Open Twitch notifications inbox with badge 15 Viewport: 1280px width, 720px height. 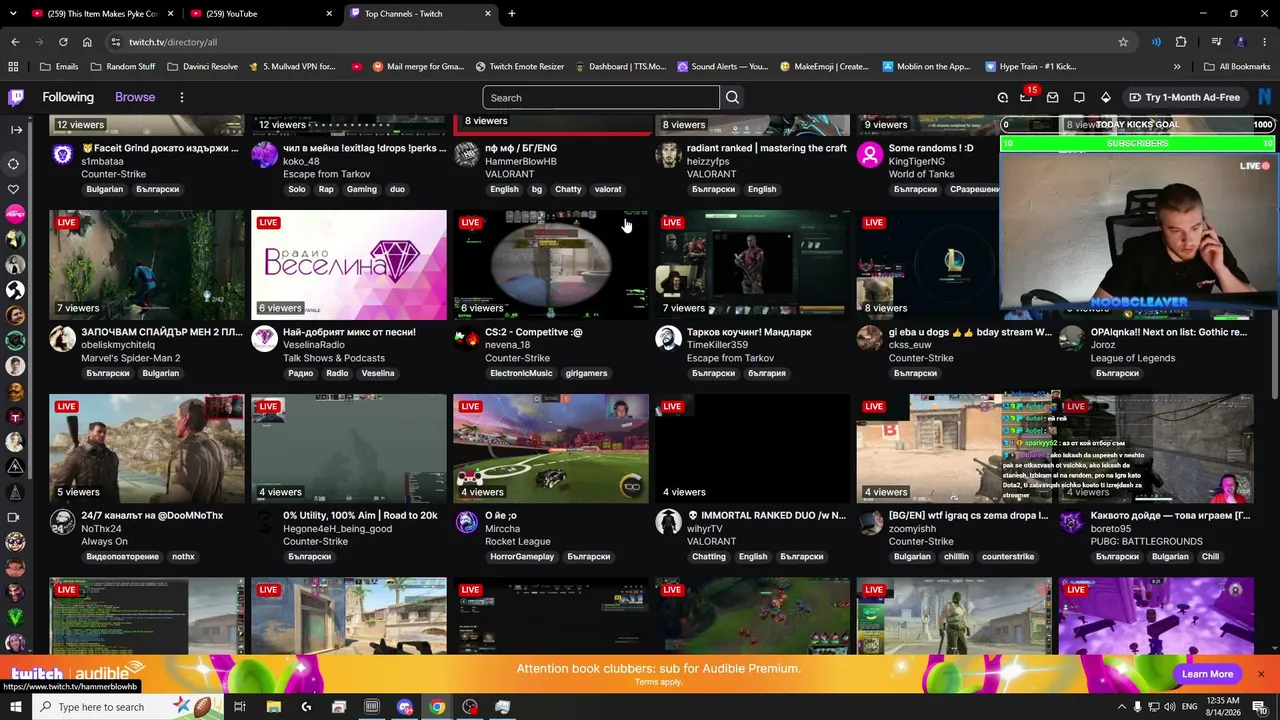tap(1027, 97)
